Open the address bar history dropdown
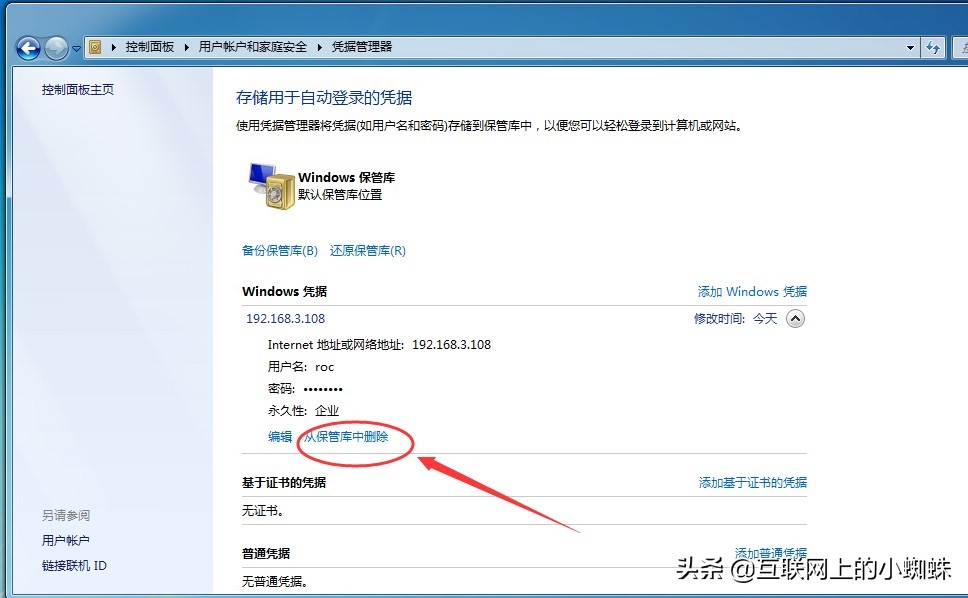This screenshot has width=968, height=598. 910,47
